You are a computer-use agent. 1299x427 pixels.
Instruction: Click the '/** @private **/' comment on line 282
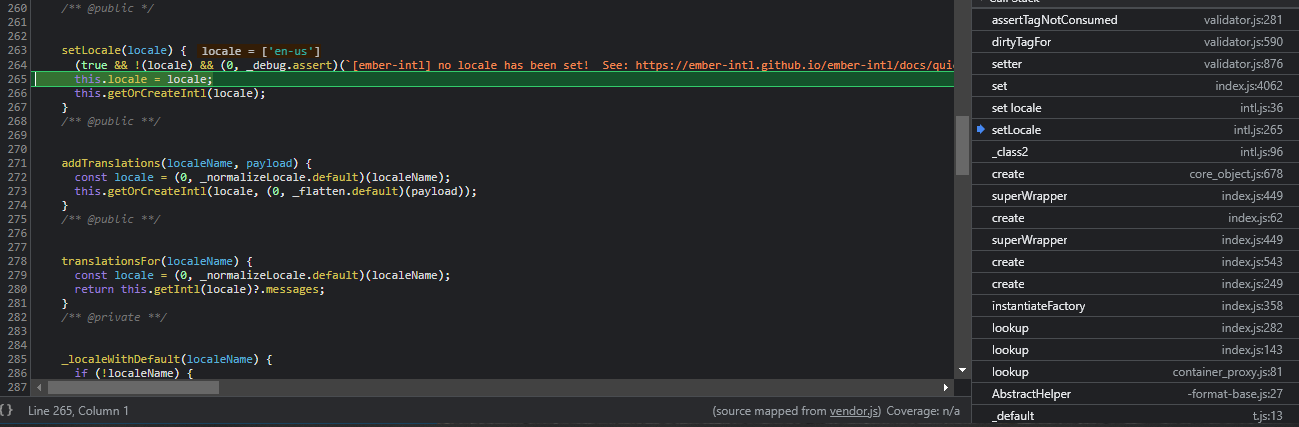coord(114,317)
